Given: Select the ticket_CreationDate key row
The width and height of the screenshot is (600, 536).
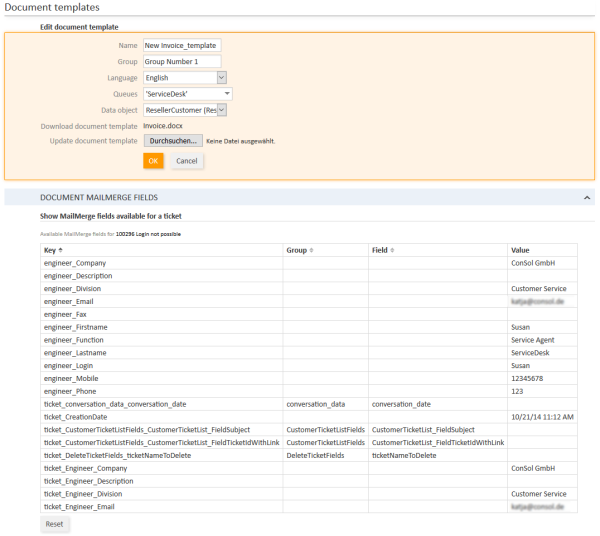Looking at the screenshot, I should pos(75,417).
